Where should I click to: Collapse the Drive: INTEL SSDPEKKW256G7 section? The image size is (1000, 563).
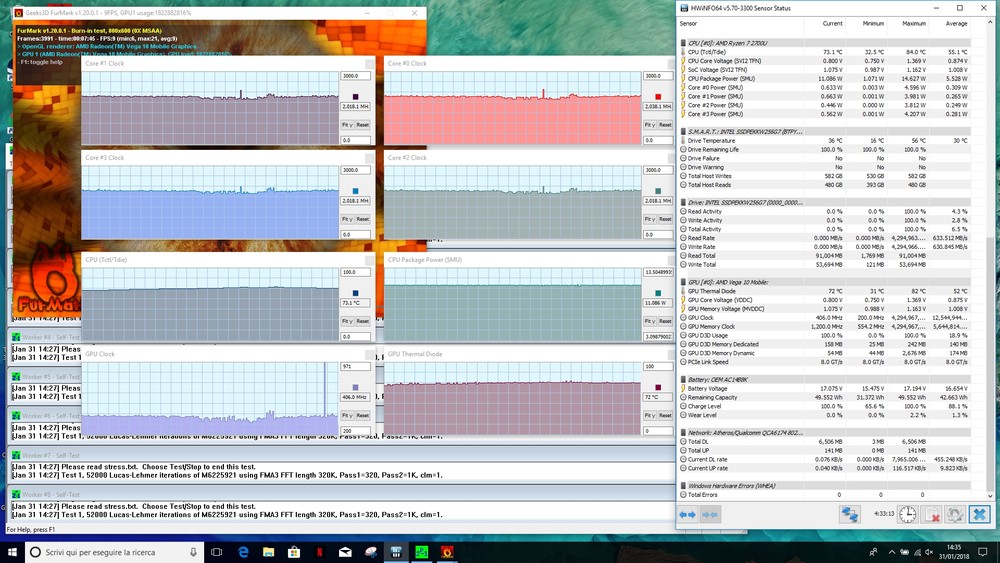click(684, 202)
